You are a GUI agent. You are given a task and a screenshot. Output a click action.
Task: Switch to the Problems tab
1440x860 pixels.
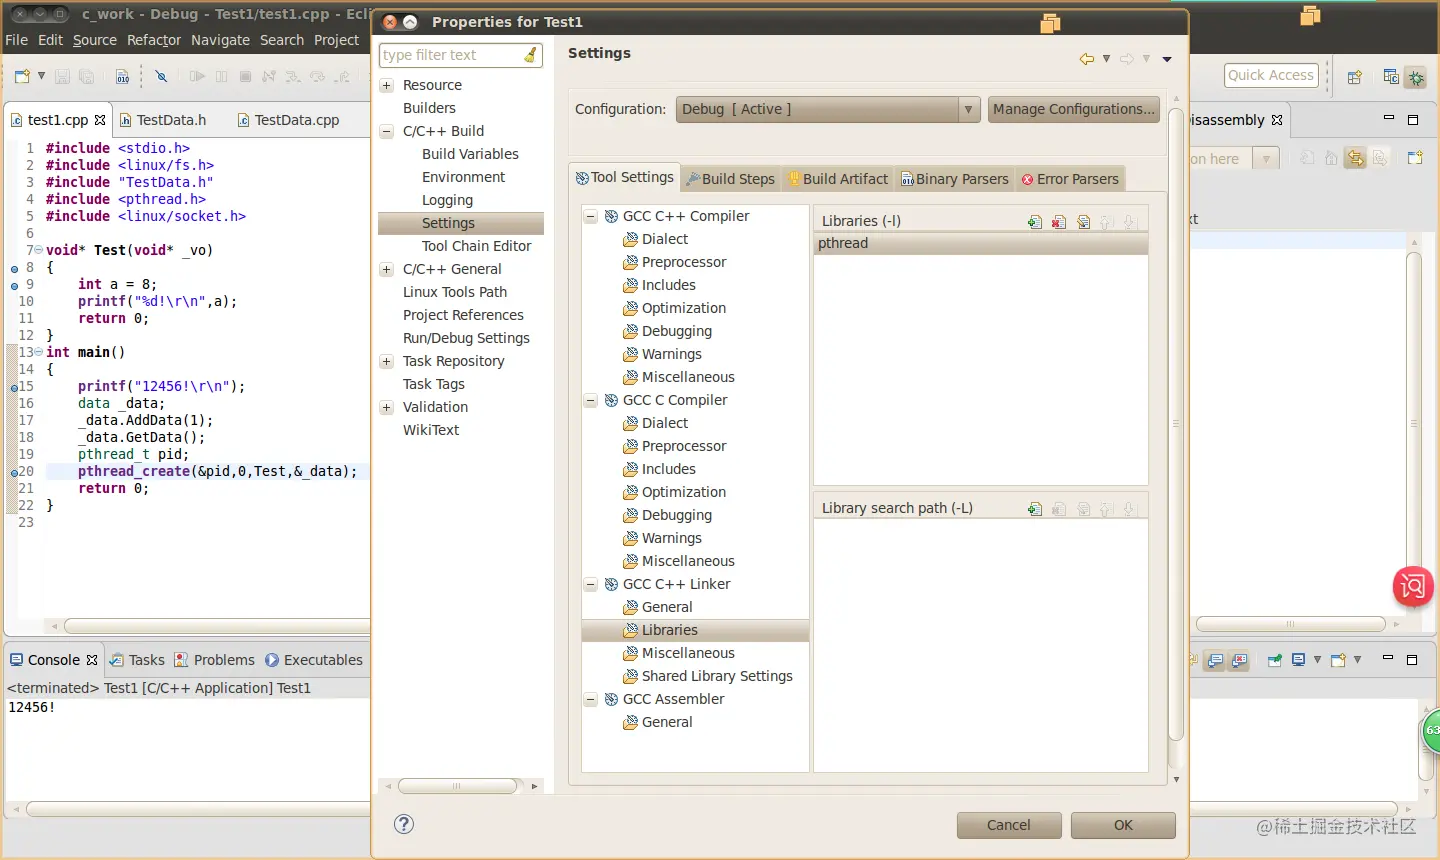click(x=215, y=660)
